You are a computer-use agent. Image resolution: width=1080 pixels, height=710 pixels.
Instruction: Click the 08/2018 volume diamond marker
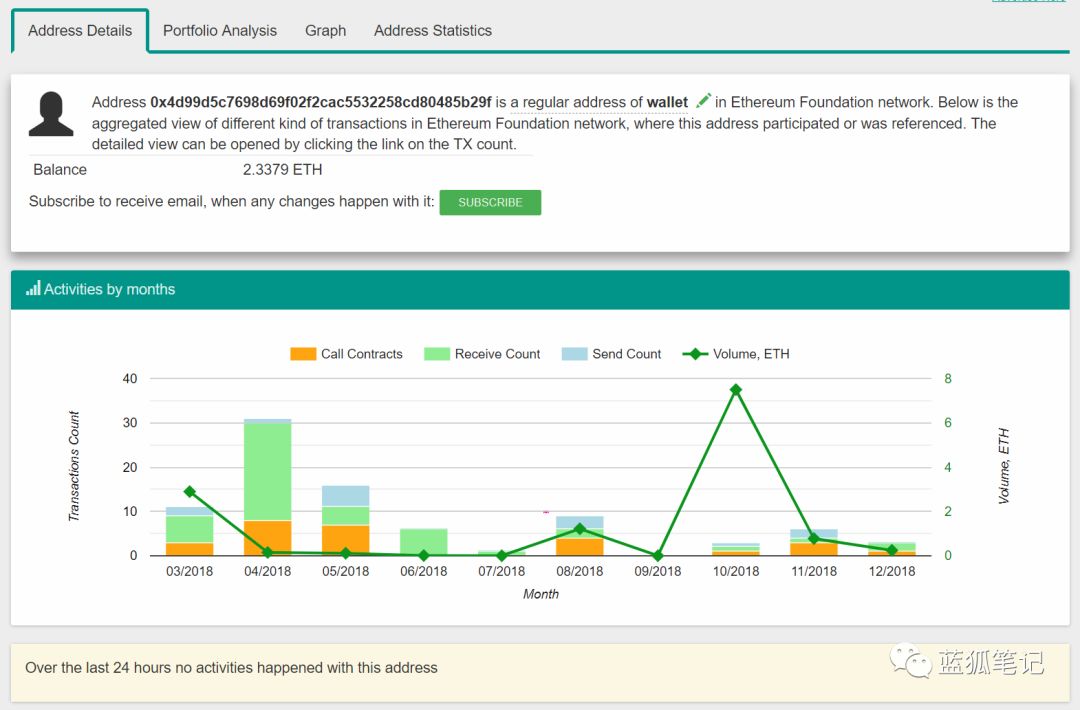pos(580,529)
